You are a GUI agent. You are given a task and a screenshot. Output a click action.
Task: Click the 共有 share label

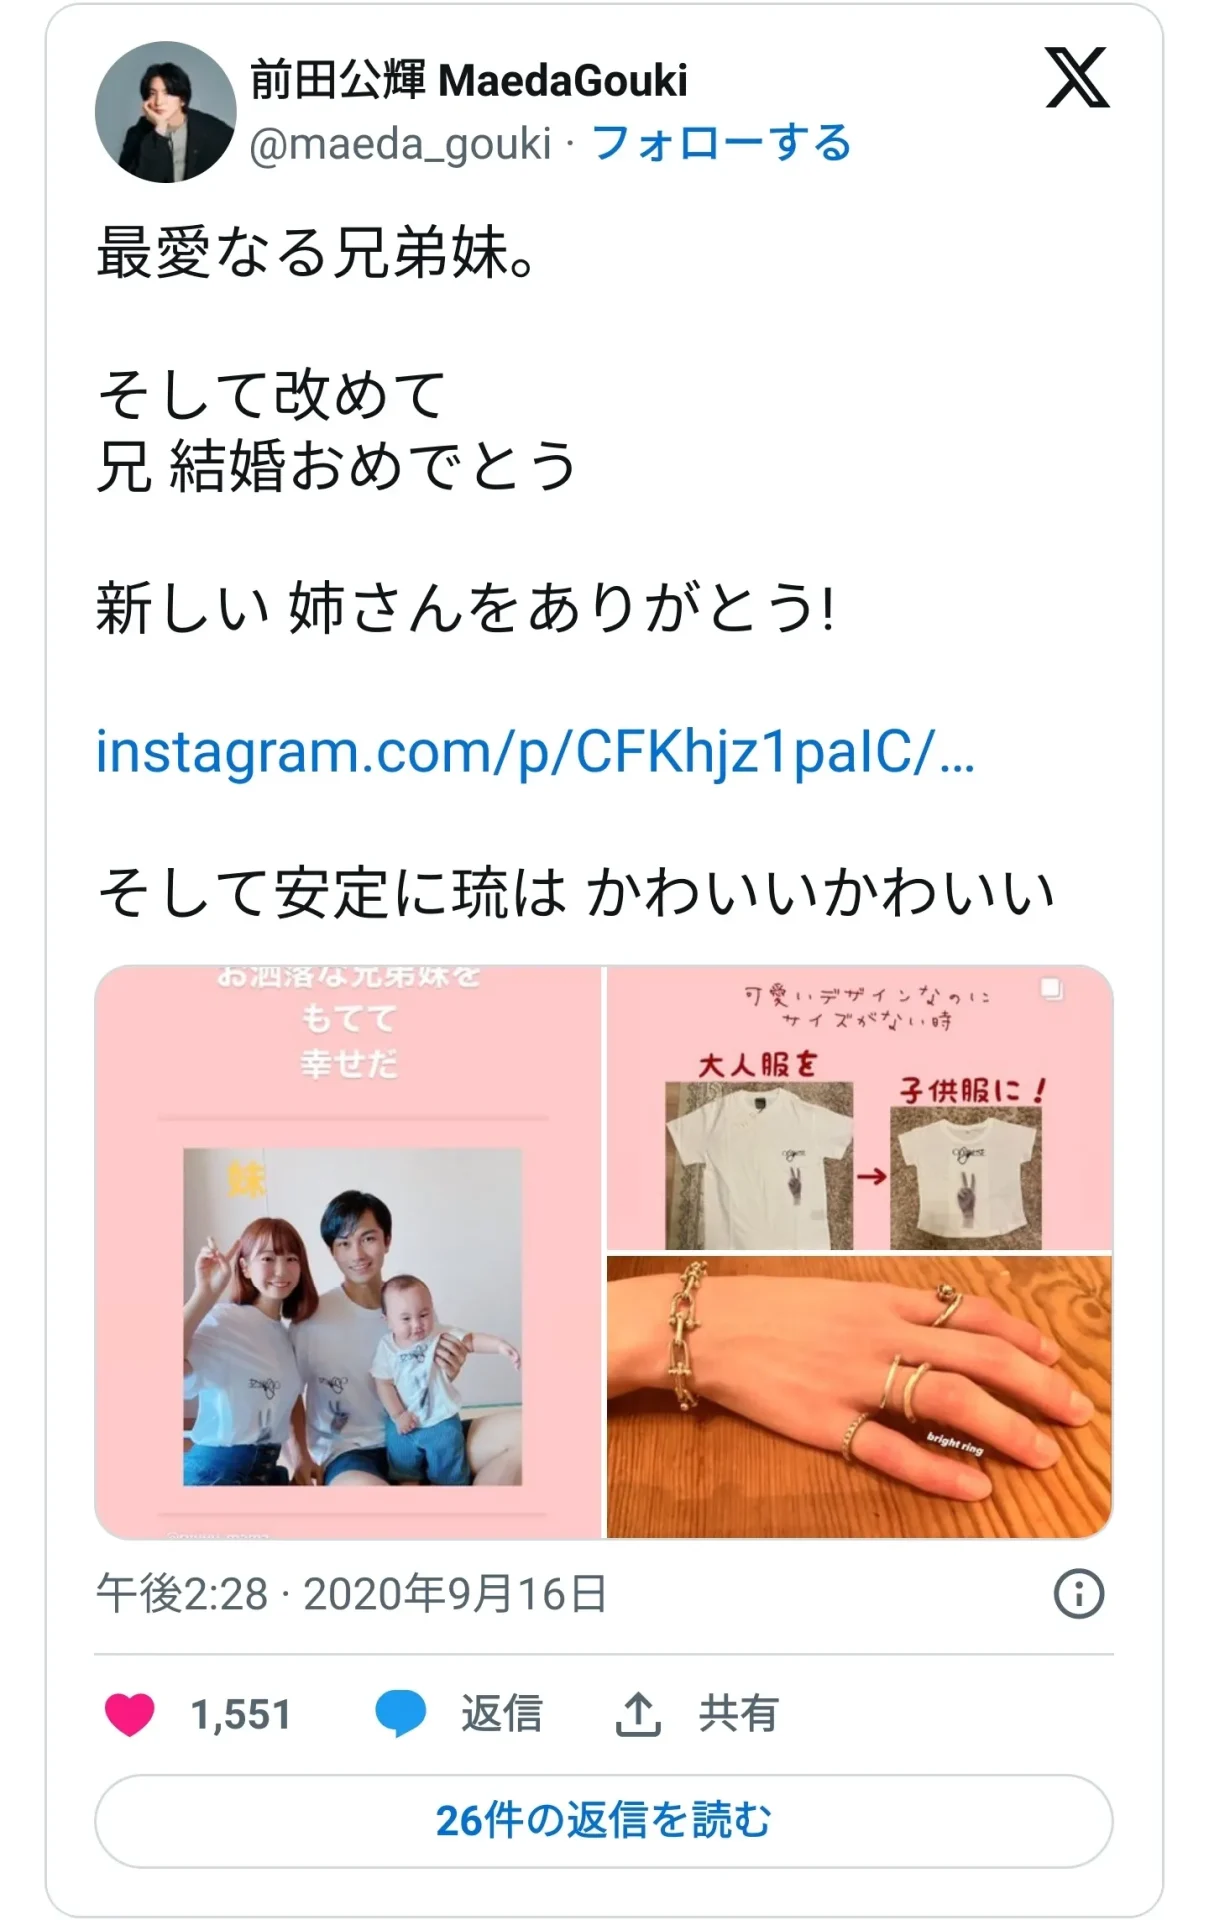tap(738, 1714)
